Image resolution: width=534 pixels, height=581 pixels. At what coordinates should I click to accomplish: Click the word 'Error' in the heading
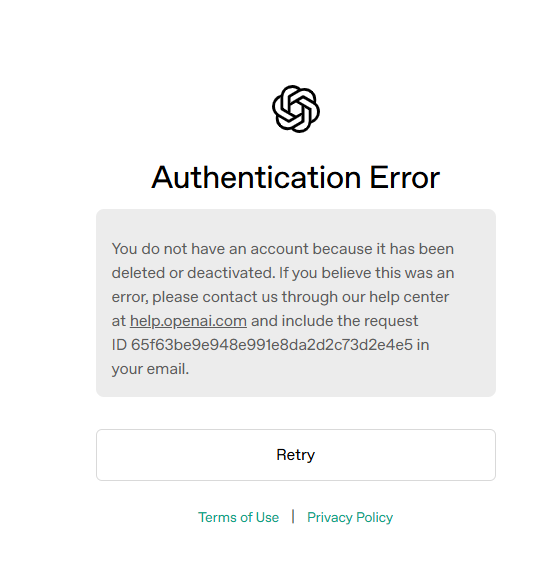click(x=405, y=177)
